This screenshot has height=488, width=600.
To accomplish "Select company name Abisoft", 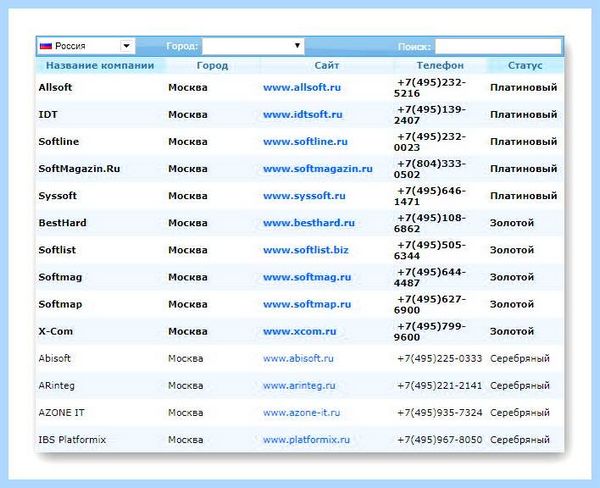I will click(54, 359).
